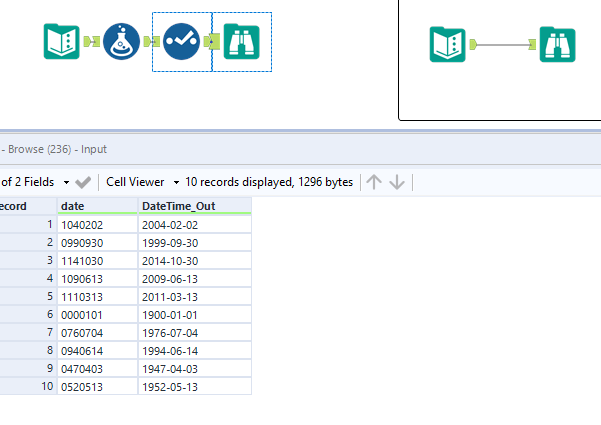
Task: Select cell 1947-04-03
Action: (x=195, y=369)
